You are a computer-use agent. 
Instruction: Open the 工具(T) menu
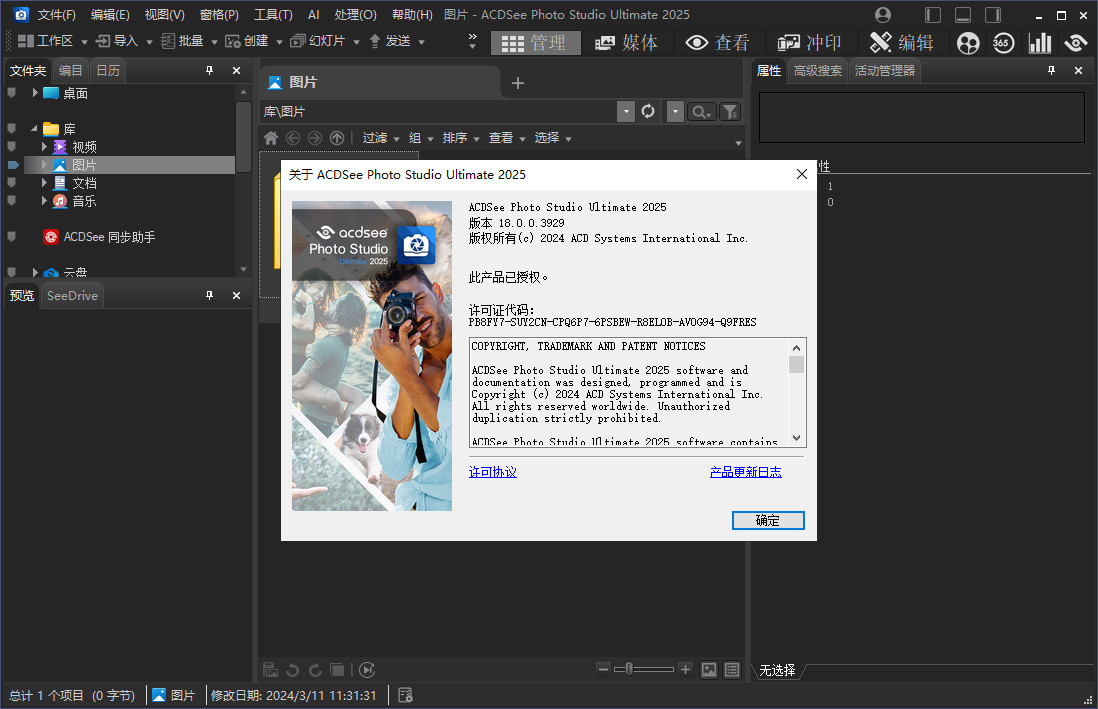point(273,14)
